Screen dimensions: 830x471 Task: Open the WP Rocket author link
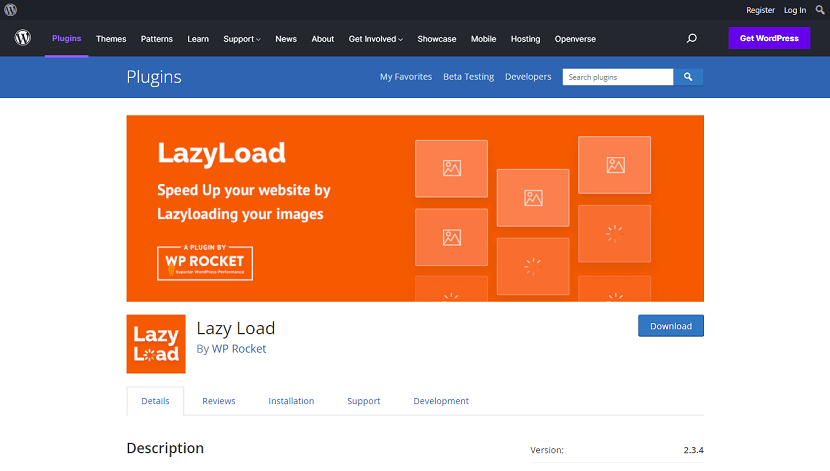pos(239,349)
